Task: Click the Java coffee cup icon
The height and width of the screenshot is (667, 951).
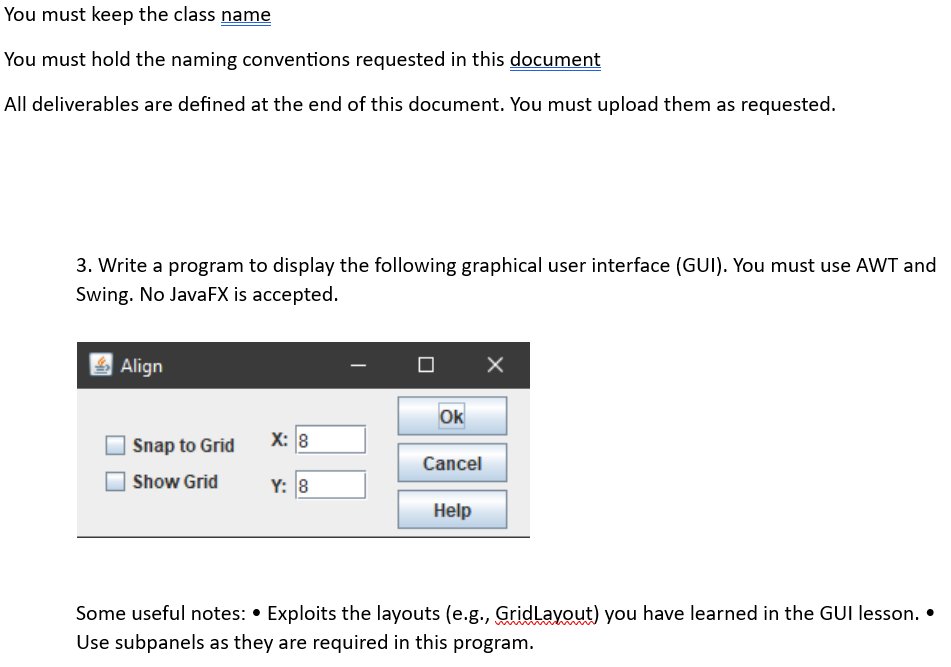Action: (x=101, y=365)
